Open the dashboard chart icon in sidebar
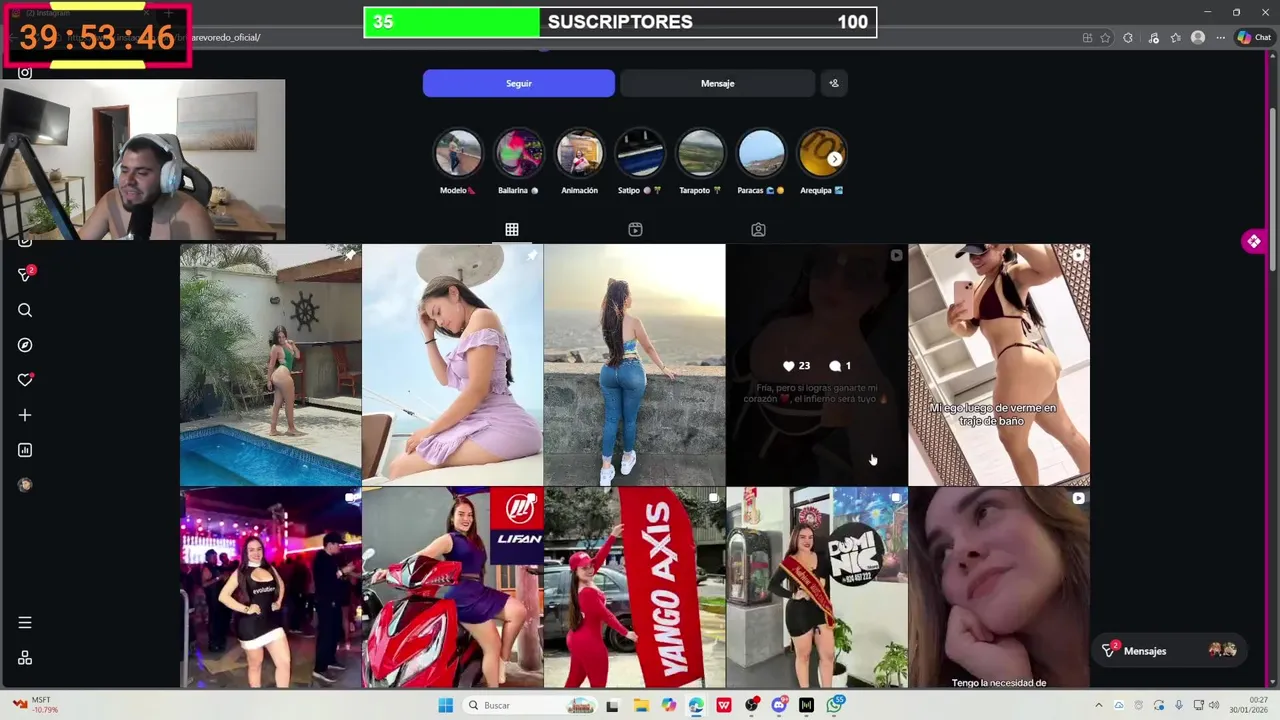The width and height of the screenshot is (1280, 720). tap(25, 450)
